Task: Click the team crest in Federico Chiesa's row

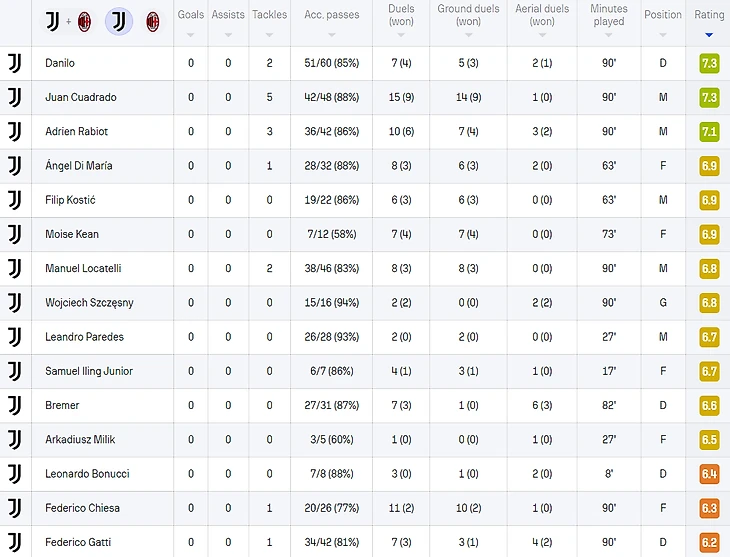Action: click(14, 508)
